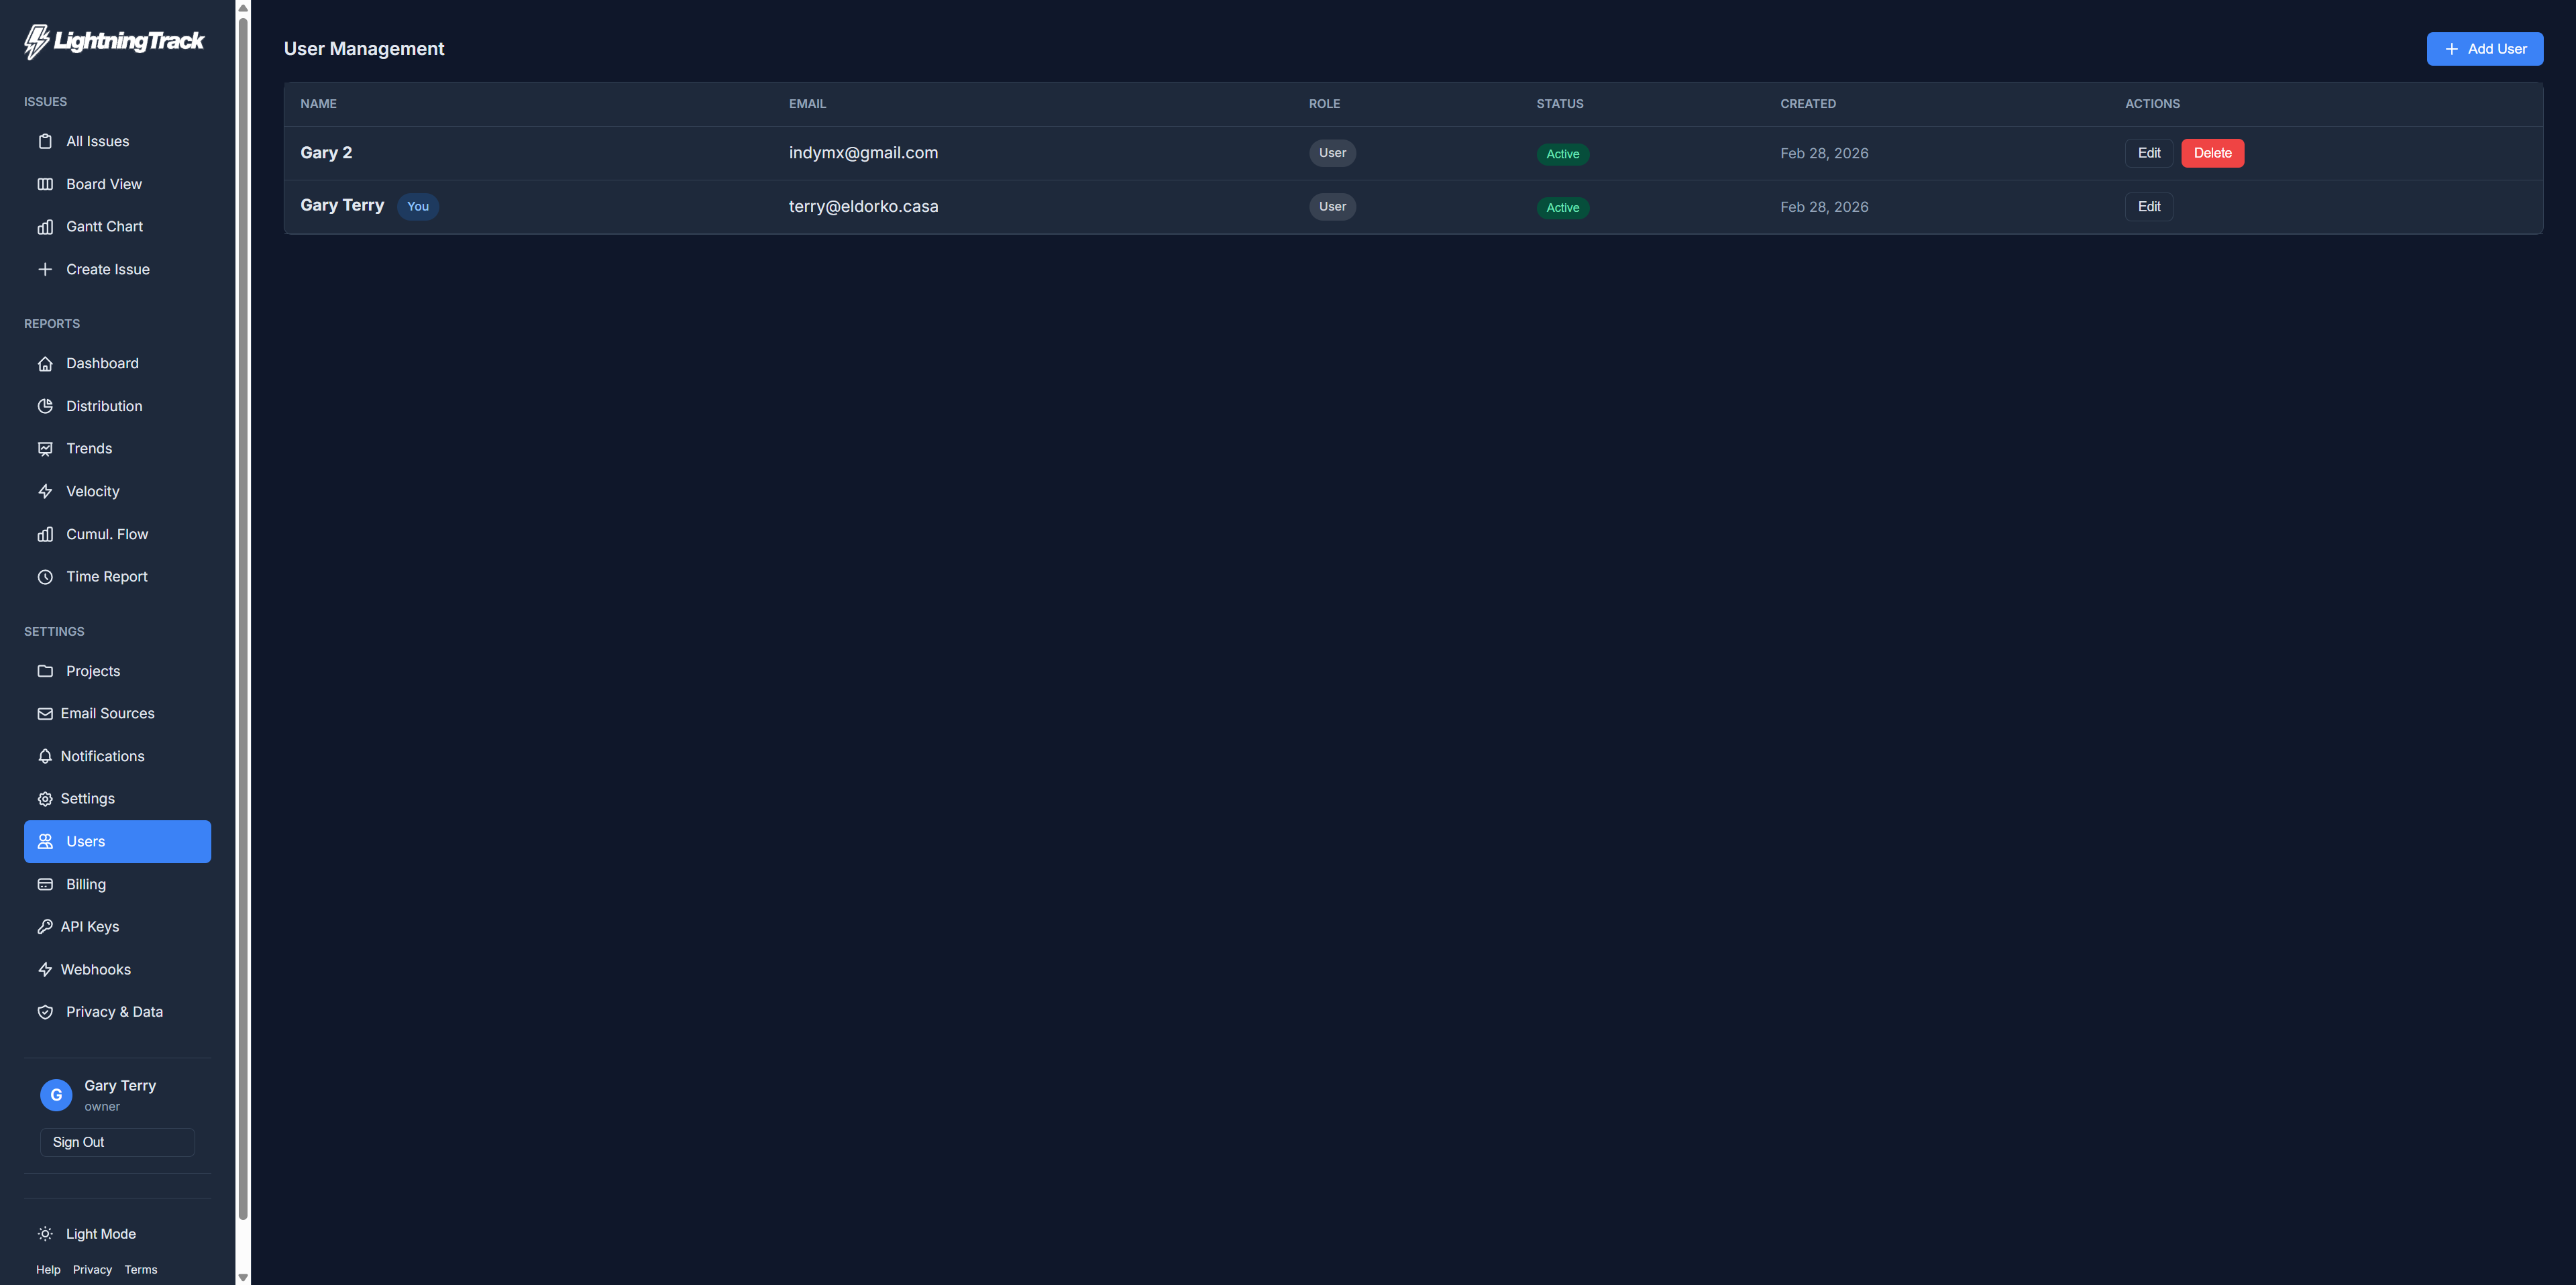
Task: Switch to the Users section
Action: 116,841
